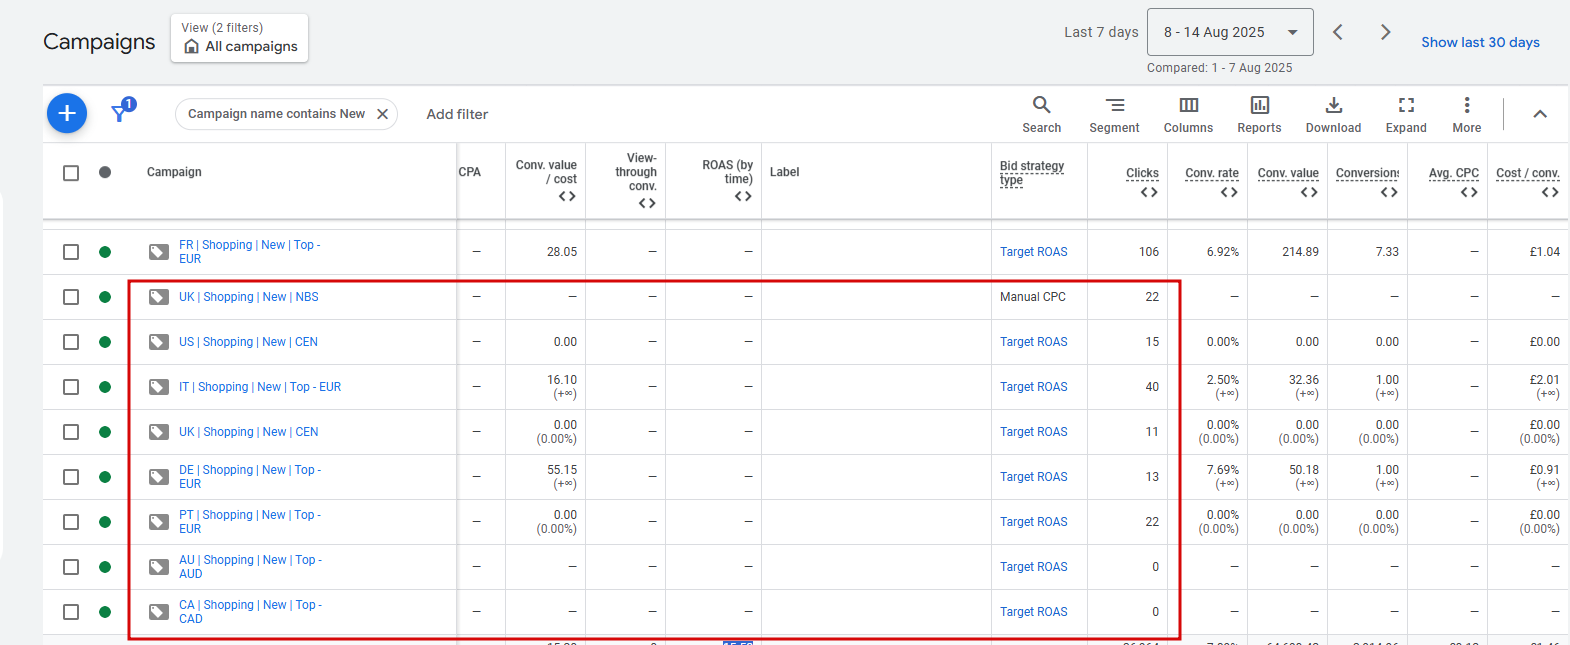Open status dot menu for IT Shopping New Top - EUR
The width and height of the screenshot is (1570, 645).
[x=105, y=387]
